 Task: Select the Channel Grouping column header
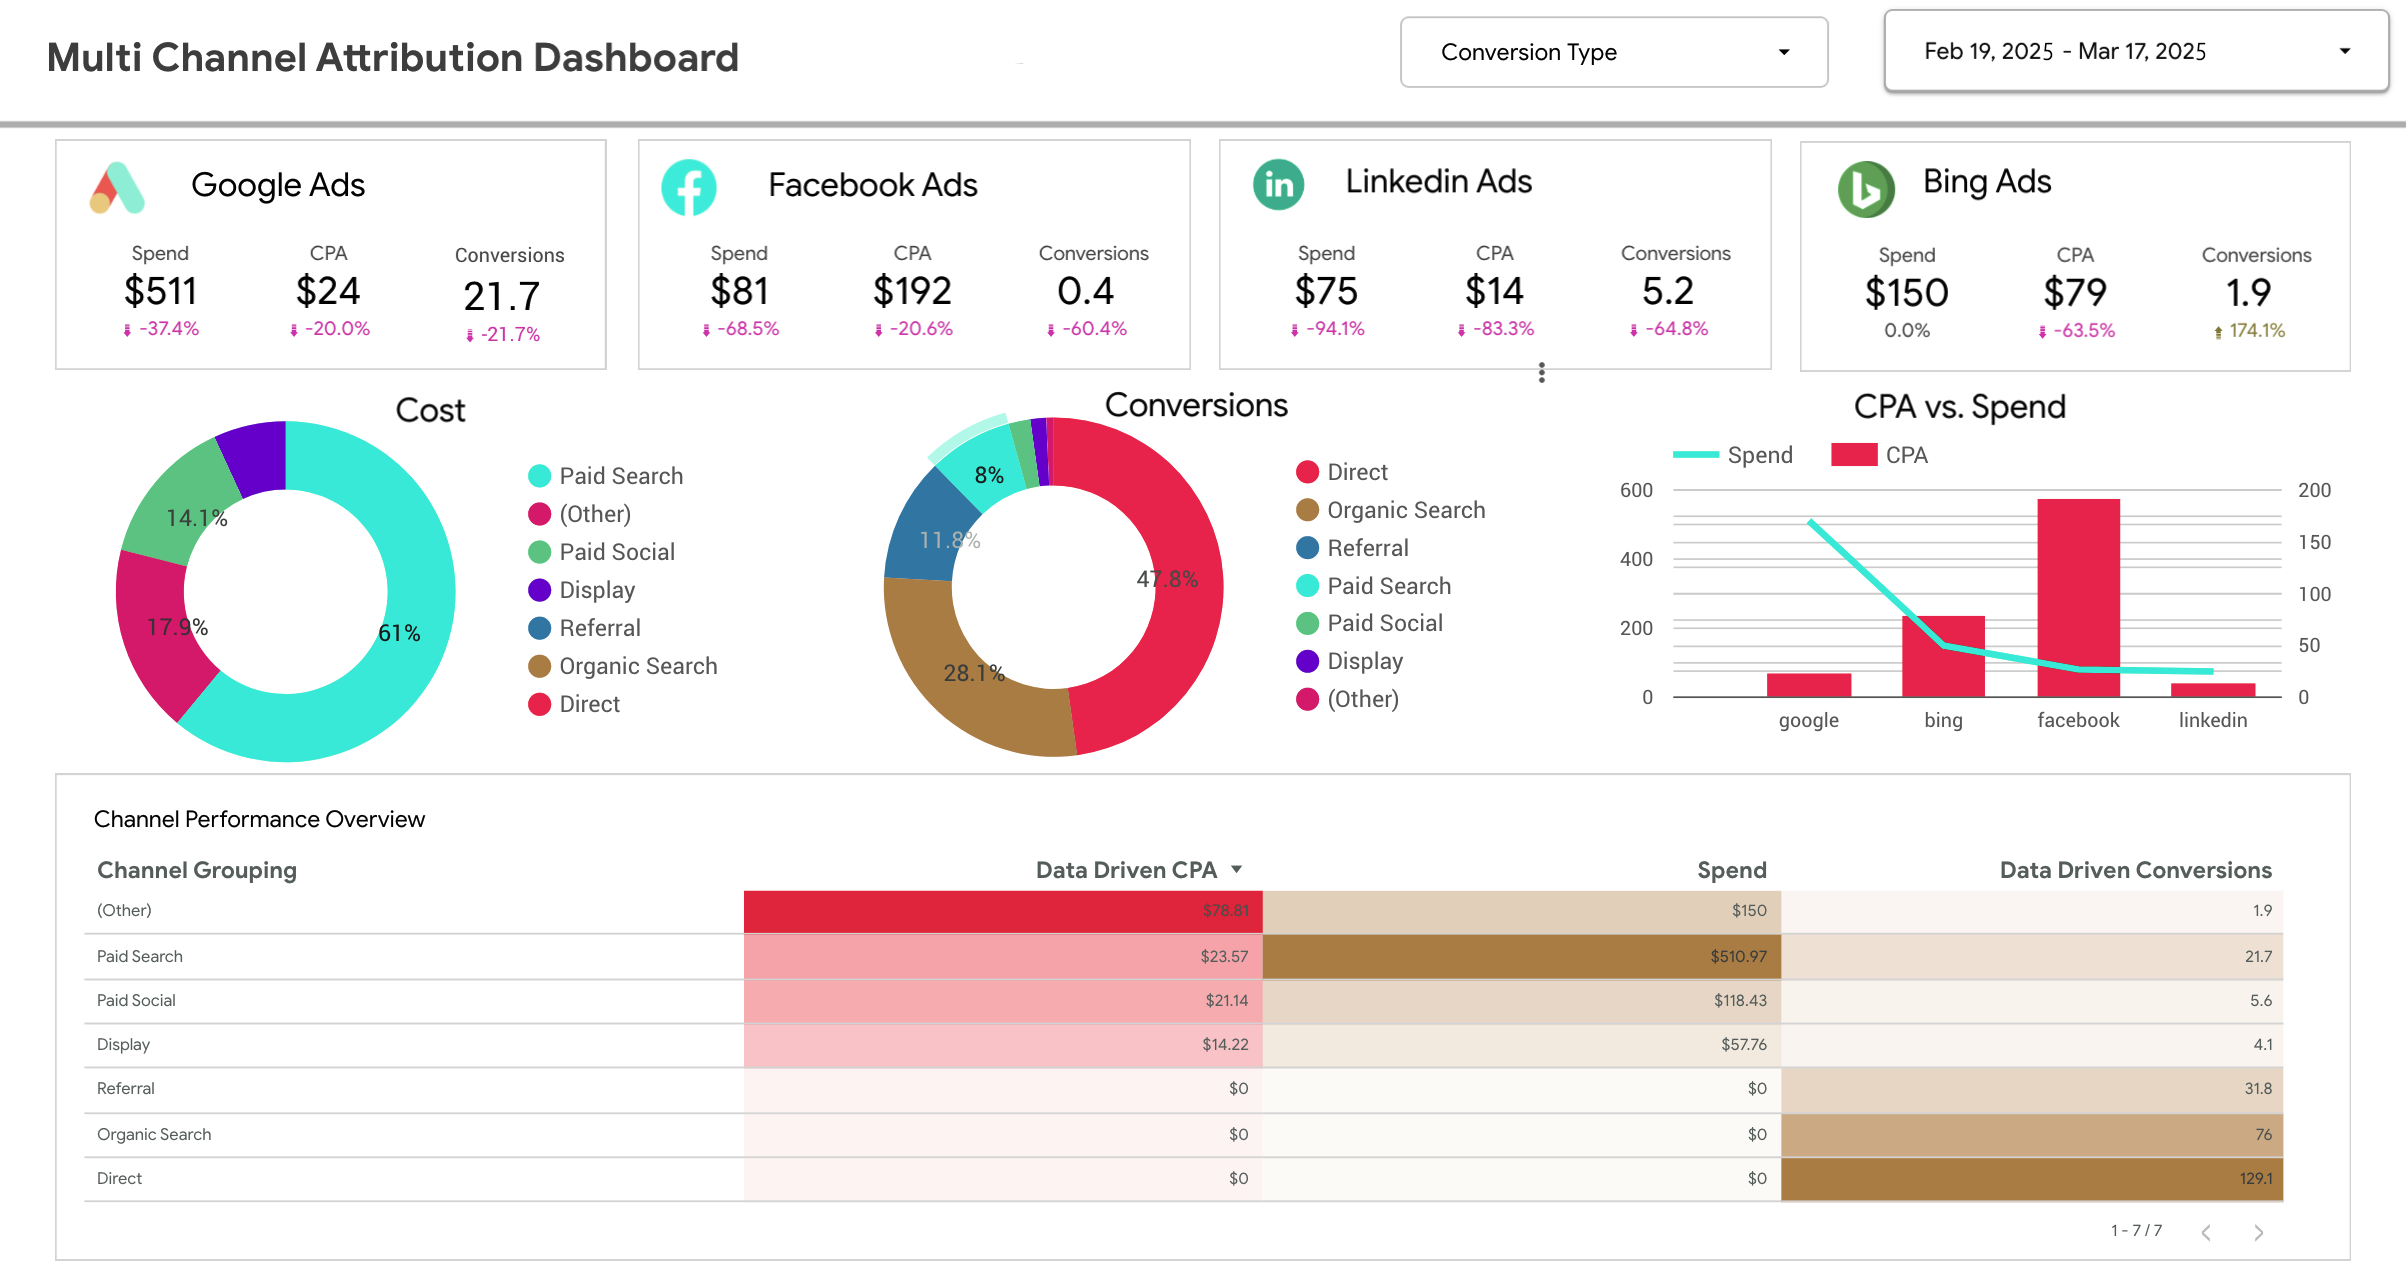coord(196,869)
